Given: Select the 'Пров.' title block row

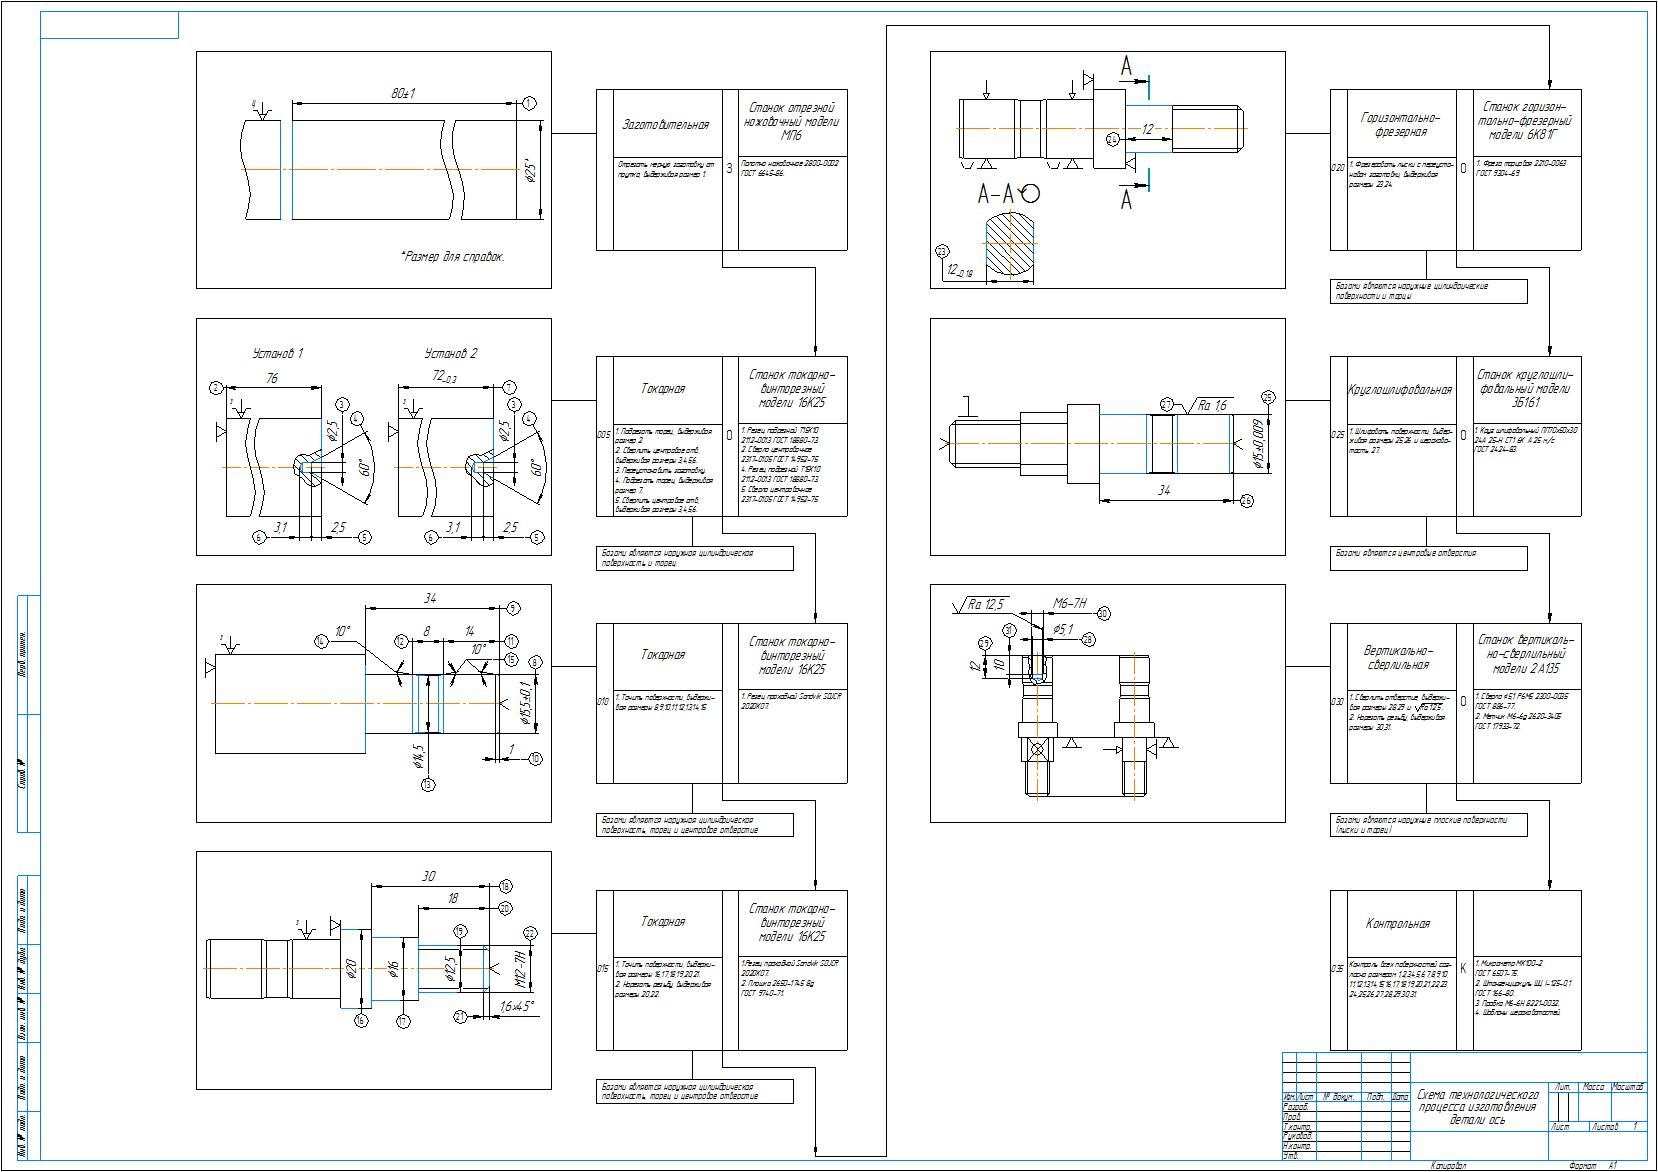Looking at the screenshot, I should tap(1347, 1117).
